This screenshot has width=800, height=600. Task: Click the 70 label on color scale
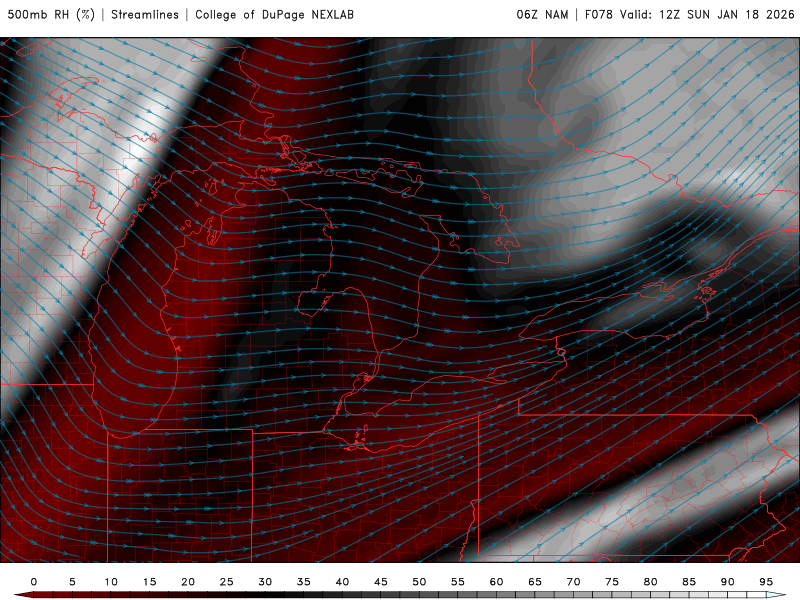coord(573,582)
